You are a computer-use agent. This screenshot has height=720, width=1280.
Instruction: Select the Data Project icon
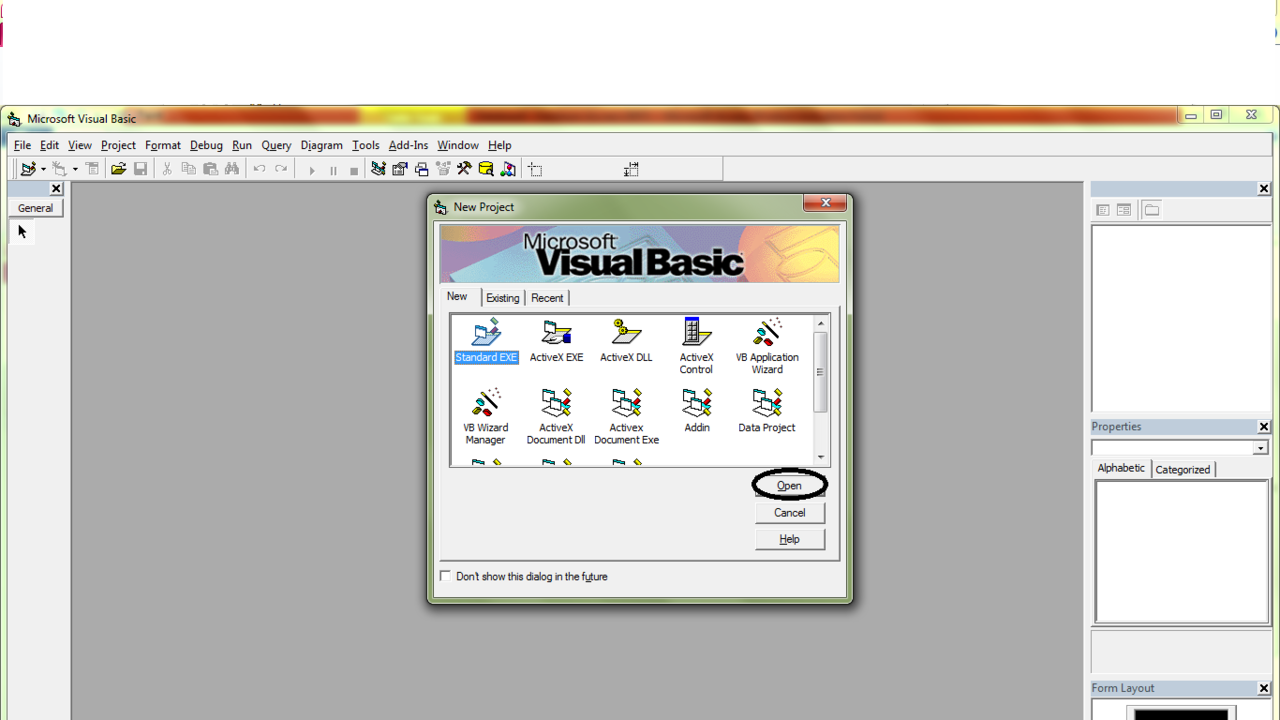(x=767, y=411)
